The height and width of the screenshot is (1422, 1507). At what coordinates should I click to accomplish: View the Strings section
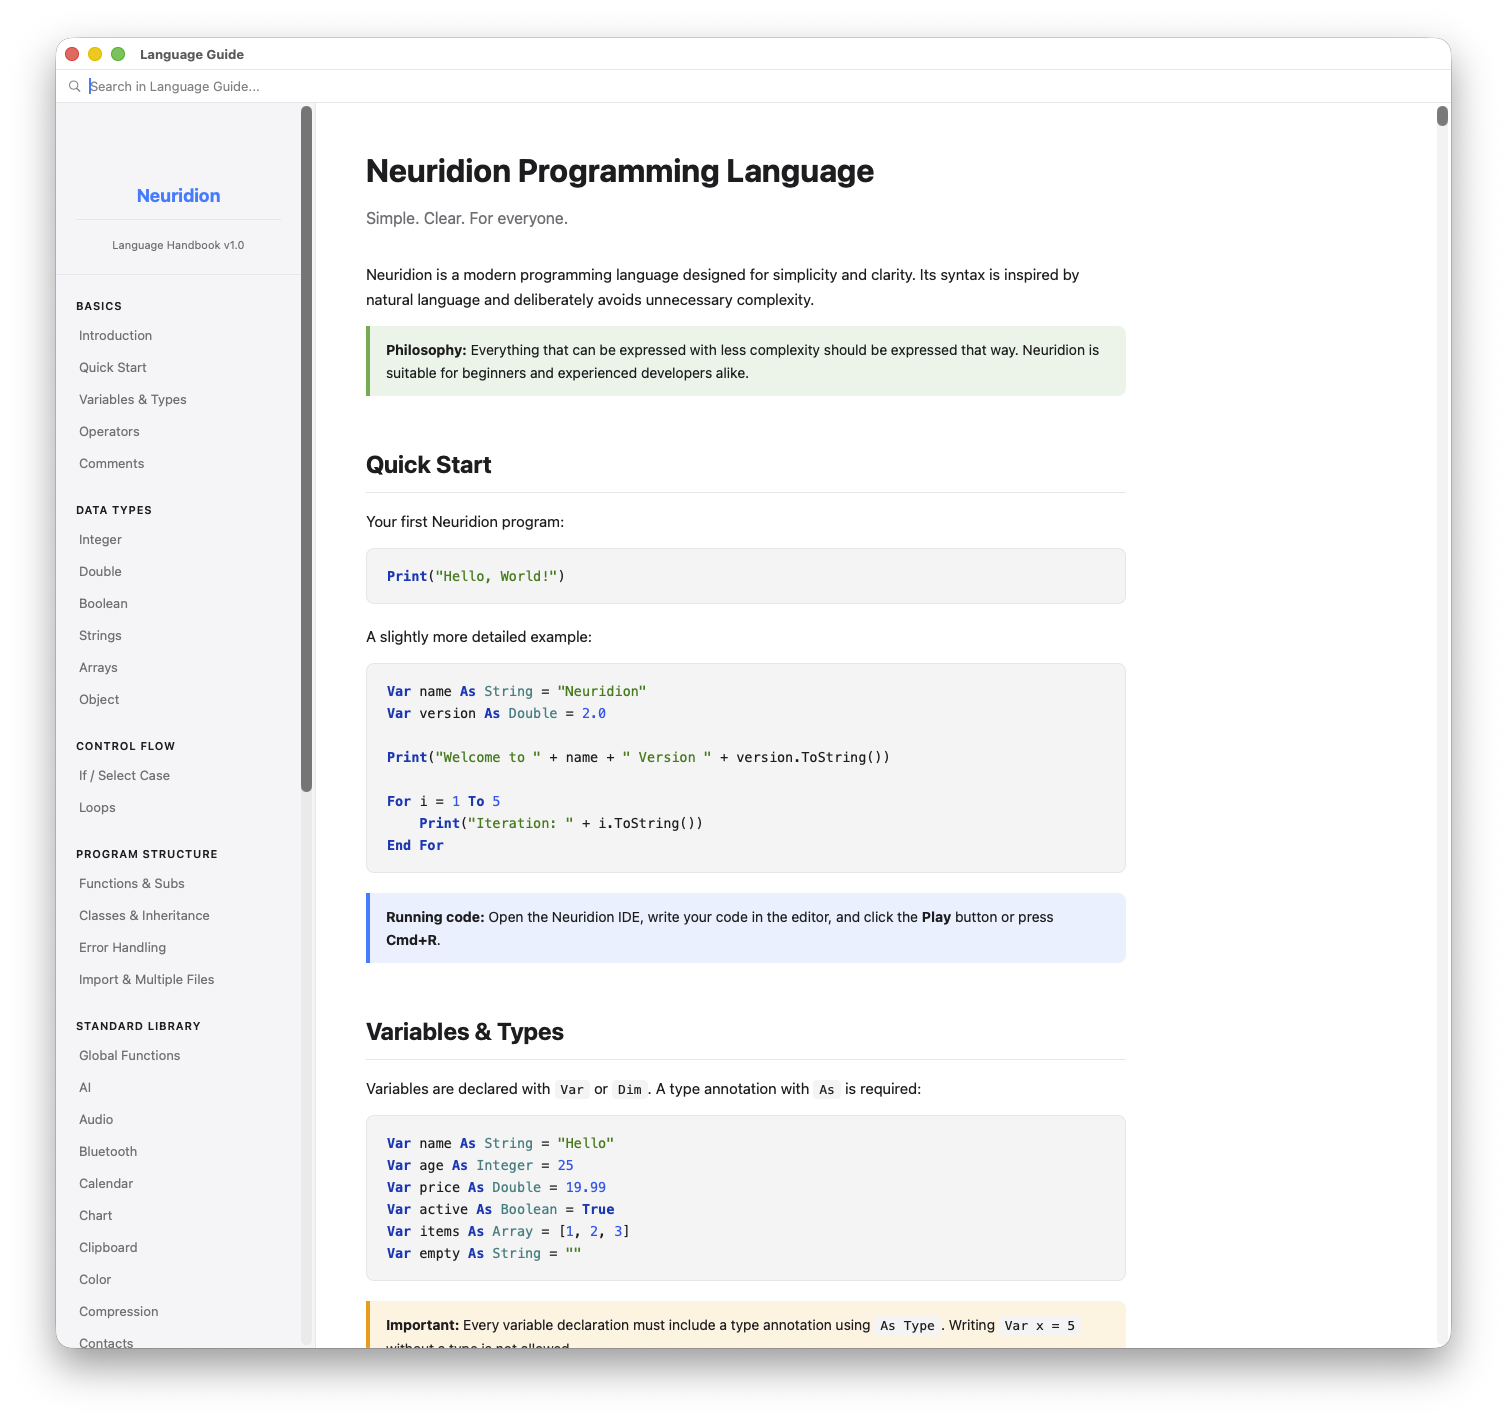pyautogui.click(x=100, y=635)
